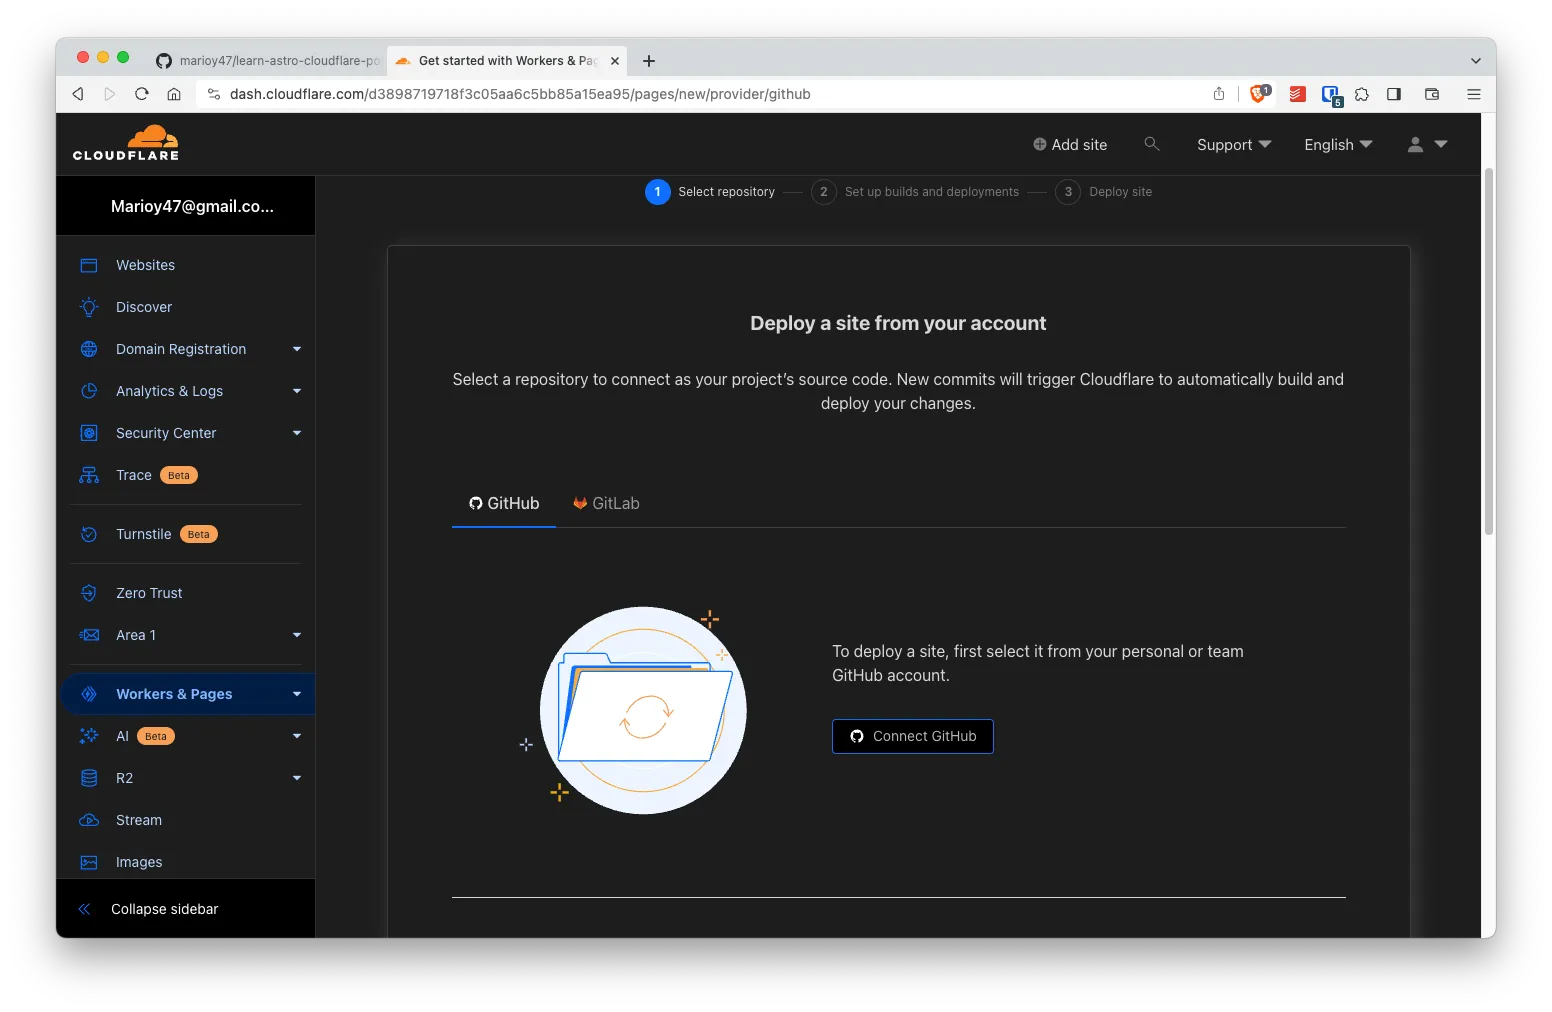The width and height of the screenshot is (1552, 1012).
Task: Open the extensions puzzle icon
Action: pos(1362,94)
